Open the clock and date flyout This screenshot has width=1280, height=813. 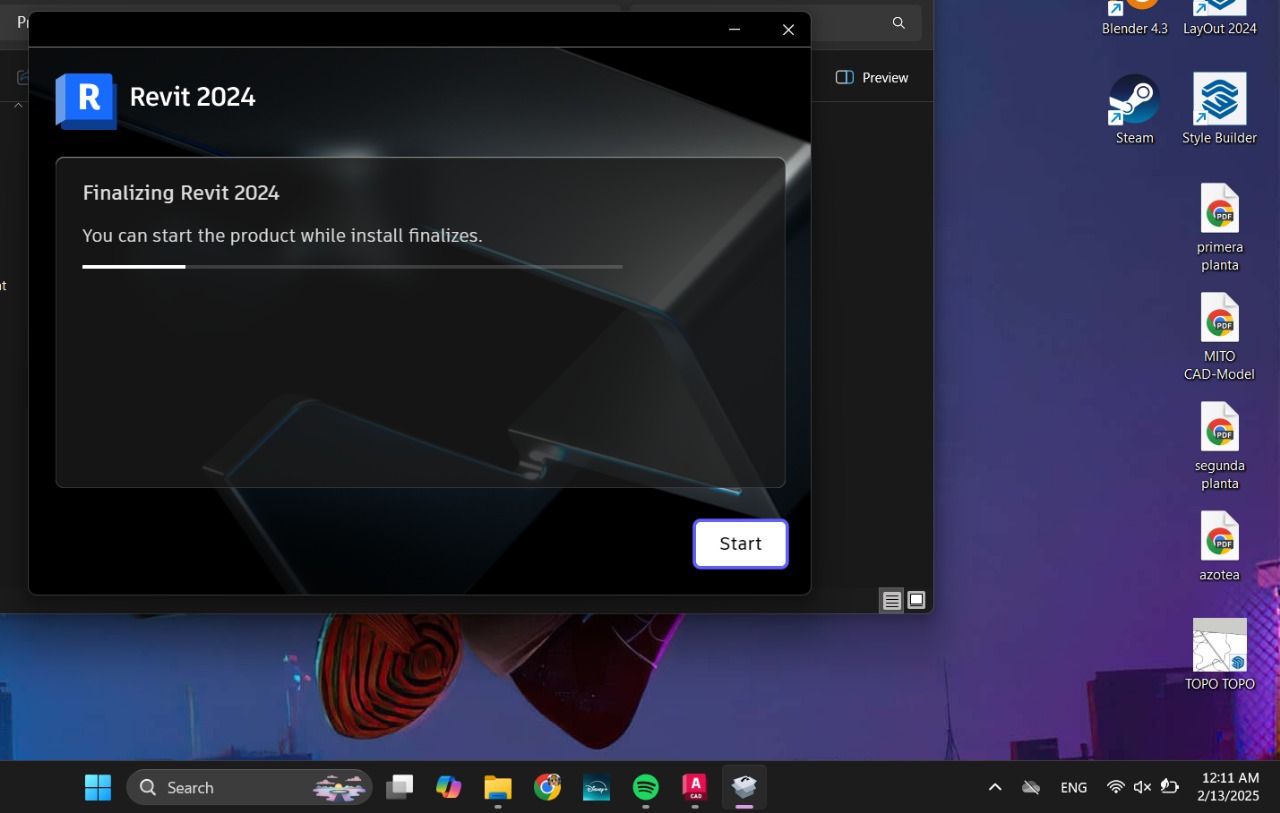pyautogui.click(x=1230, y=787)
